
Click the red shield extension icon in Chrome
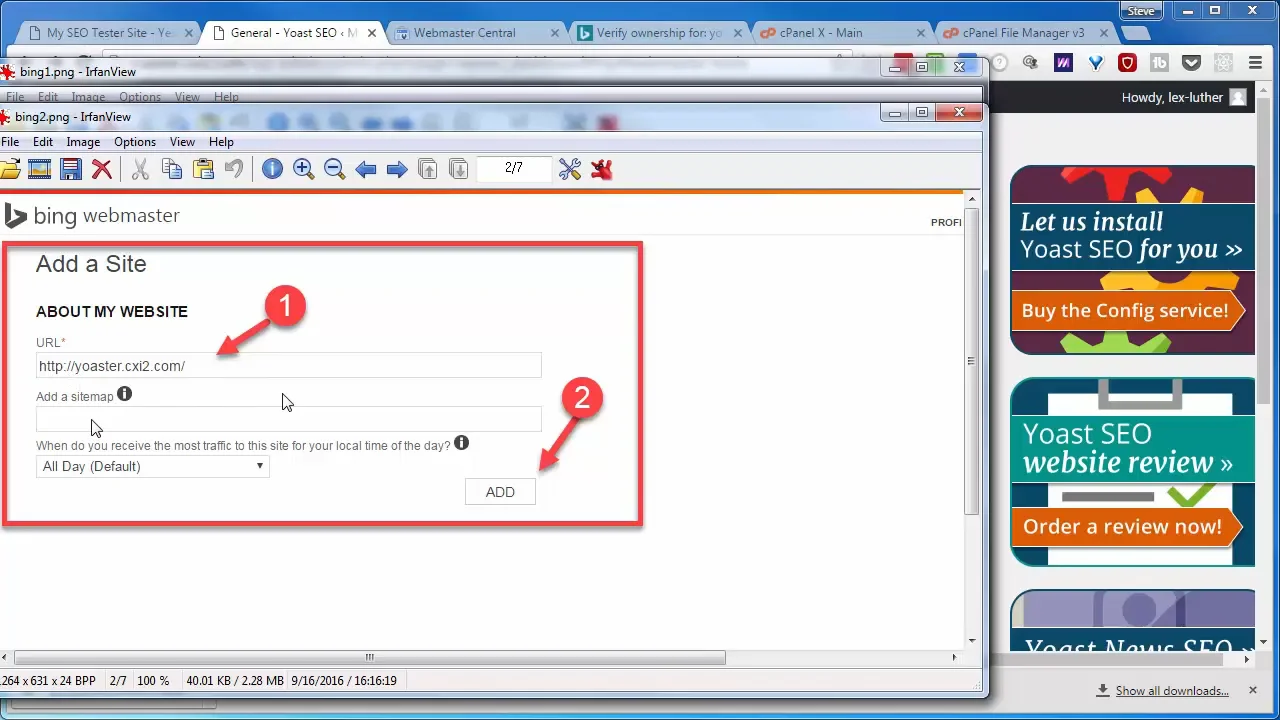coord(1127,63)
